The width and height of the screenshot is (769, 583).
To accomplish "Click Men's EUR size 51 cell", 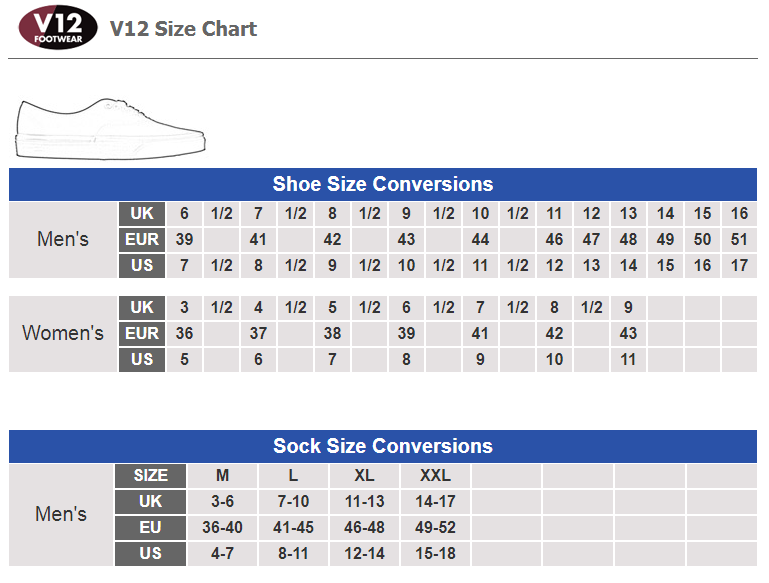I will tap(739, 240).
